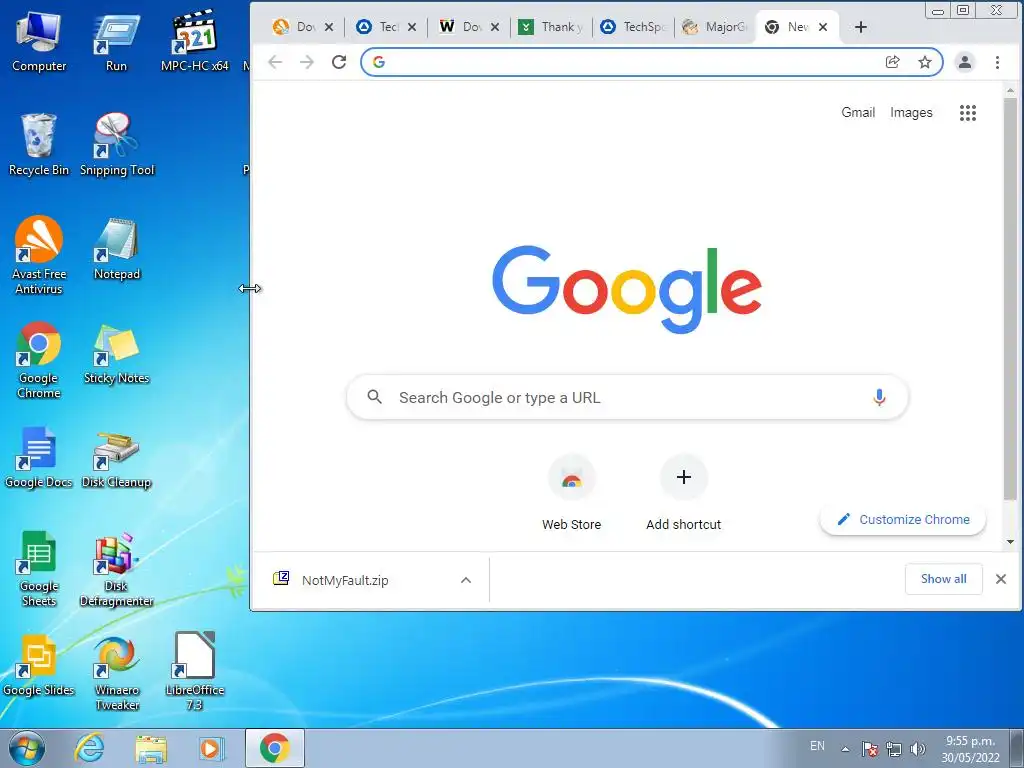
Task: Click the Search Google or type a URL box
Action: tap(627, 397)
